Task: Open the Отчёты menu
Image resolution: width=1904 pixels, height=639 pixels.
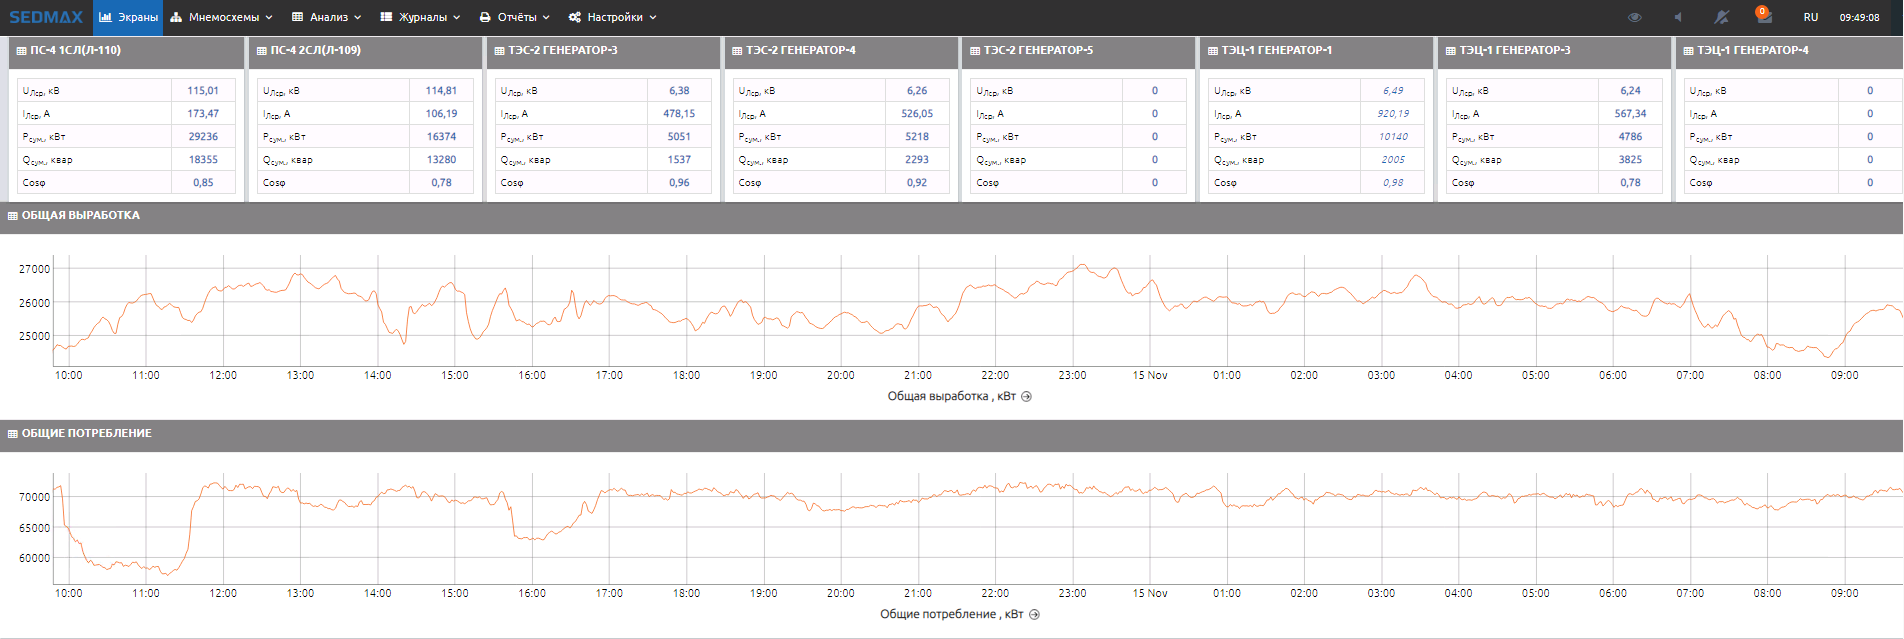Action: (515, 17)
